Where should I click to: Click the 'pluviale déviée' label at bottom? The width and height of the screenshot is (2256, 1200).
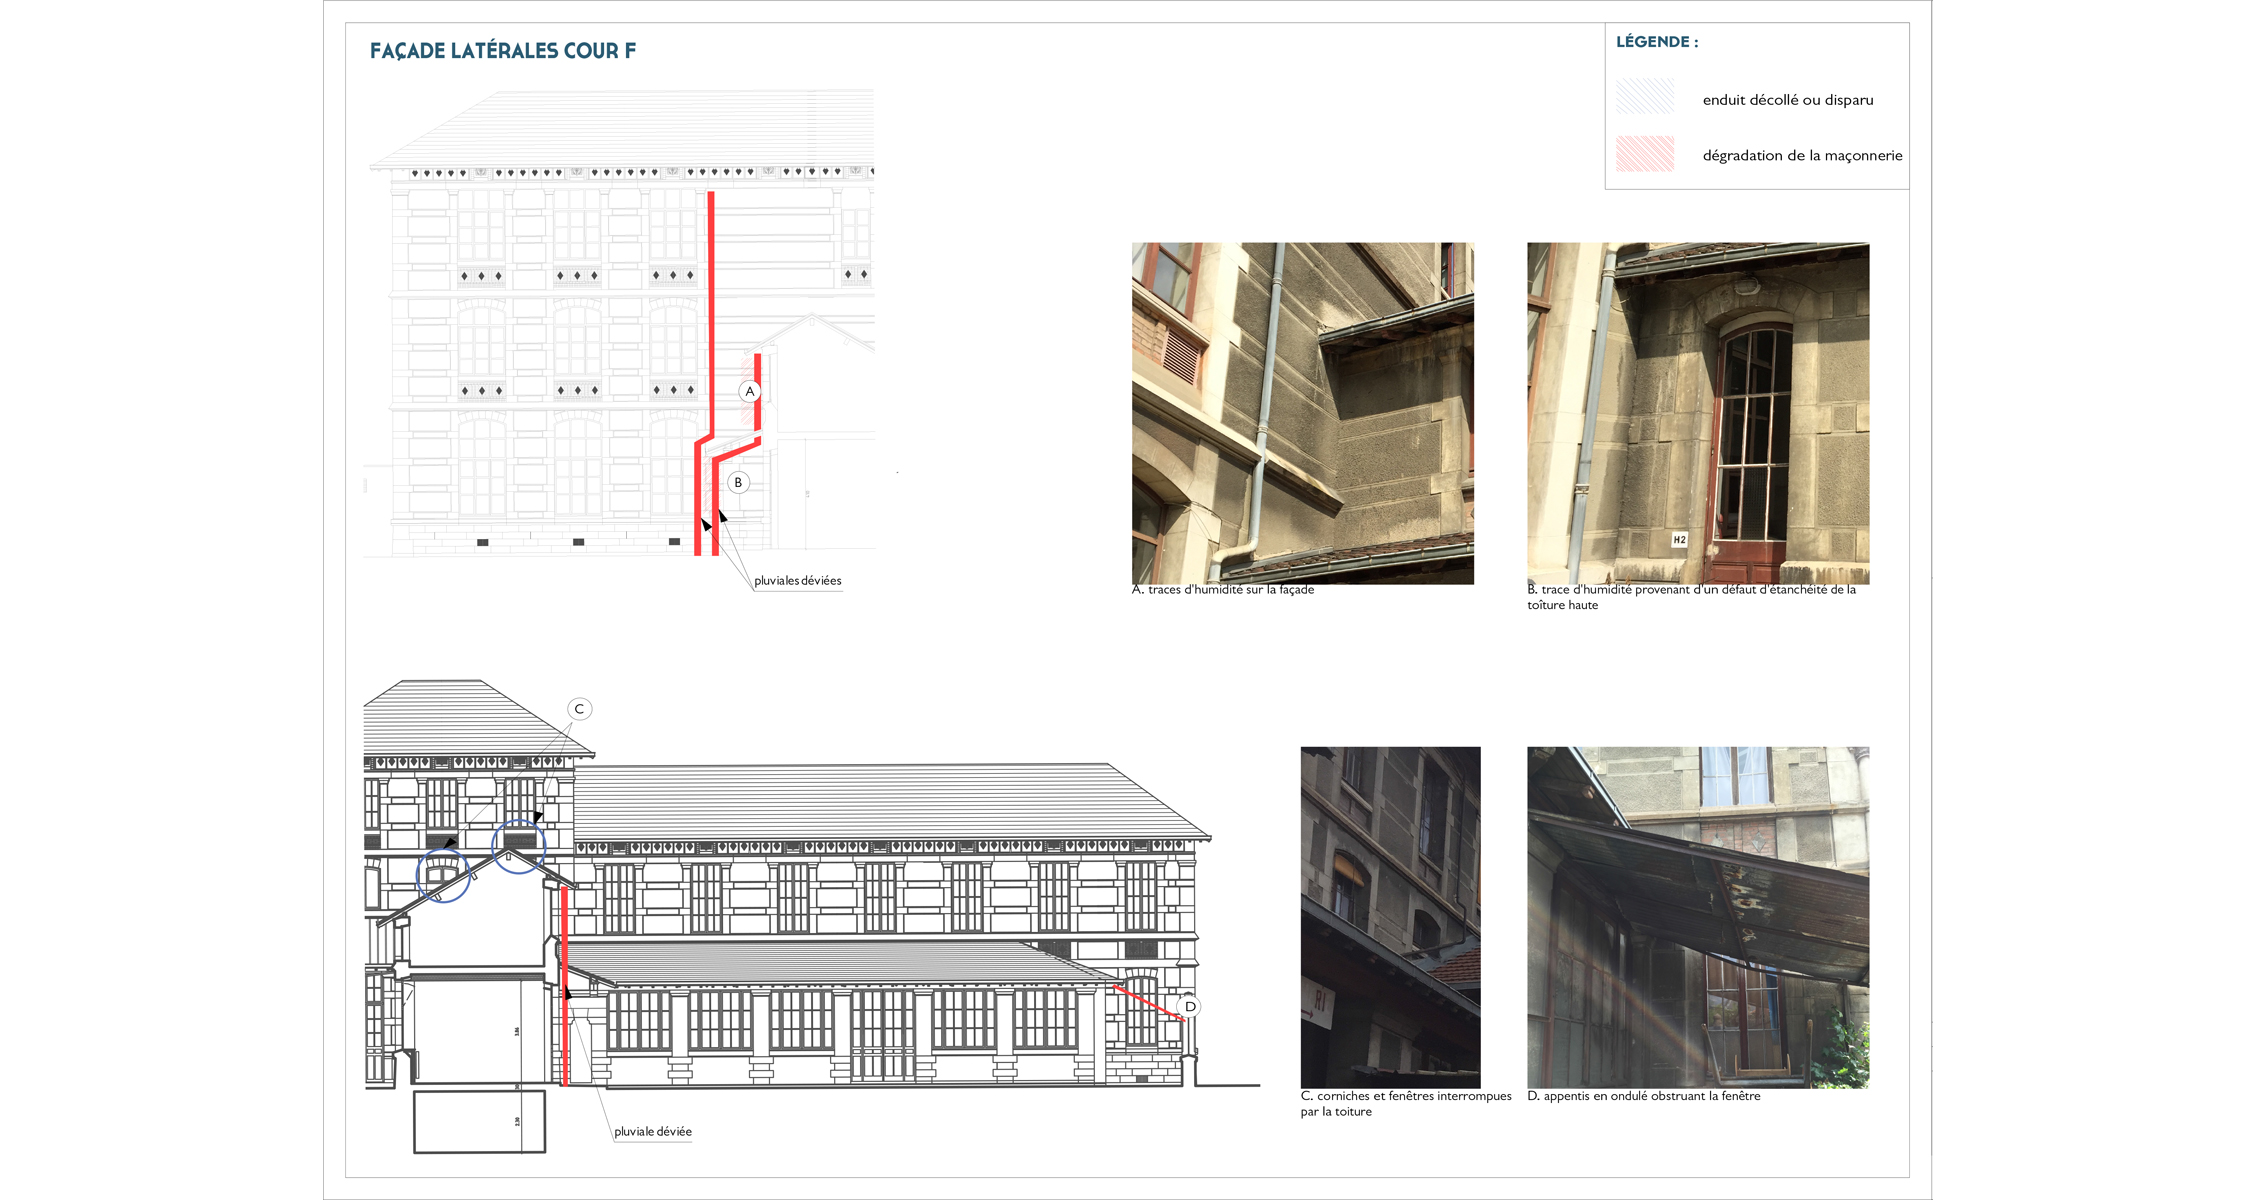point(652,1132)
